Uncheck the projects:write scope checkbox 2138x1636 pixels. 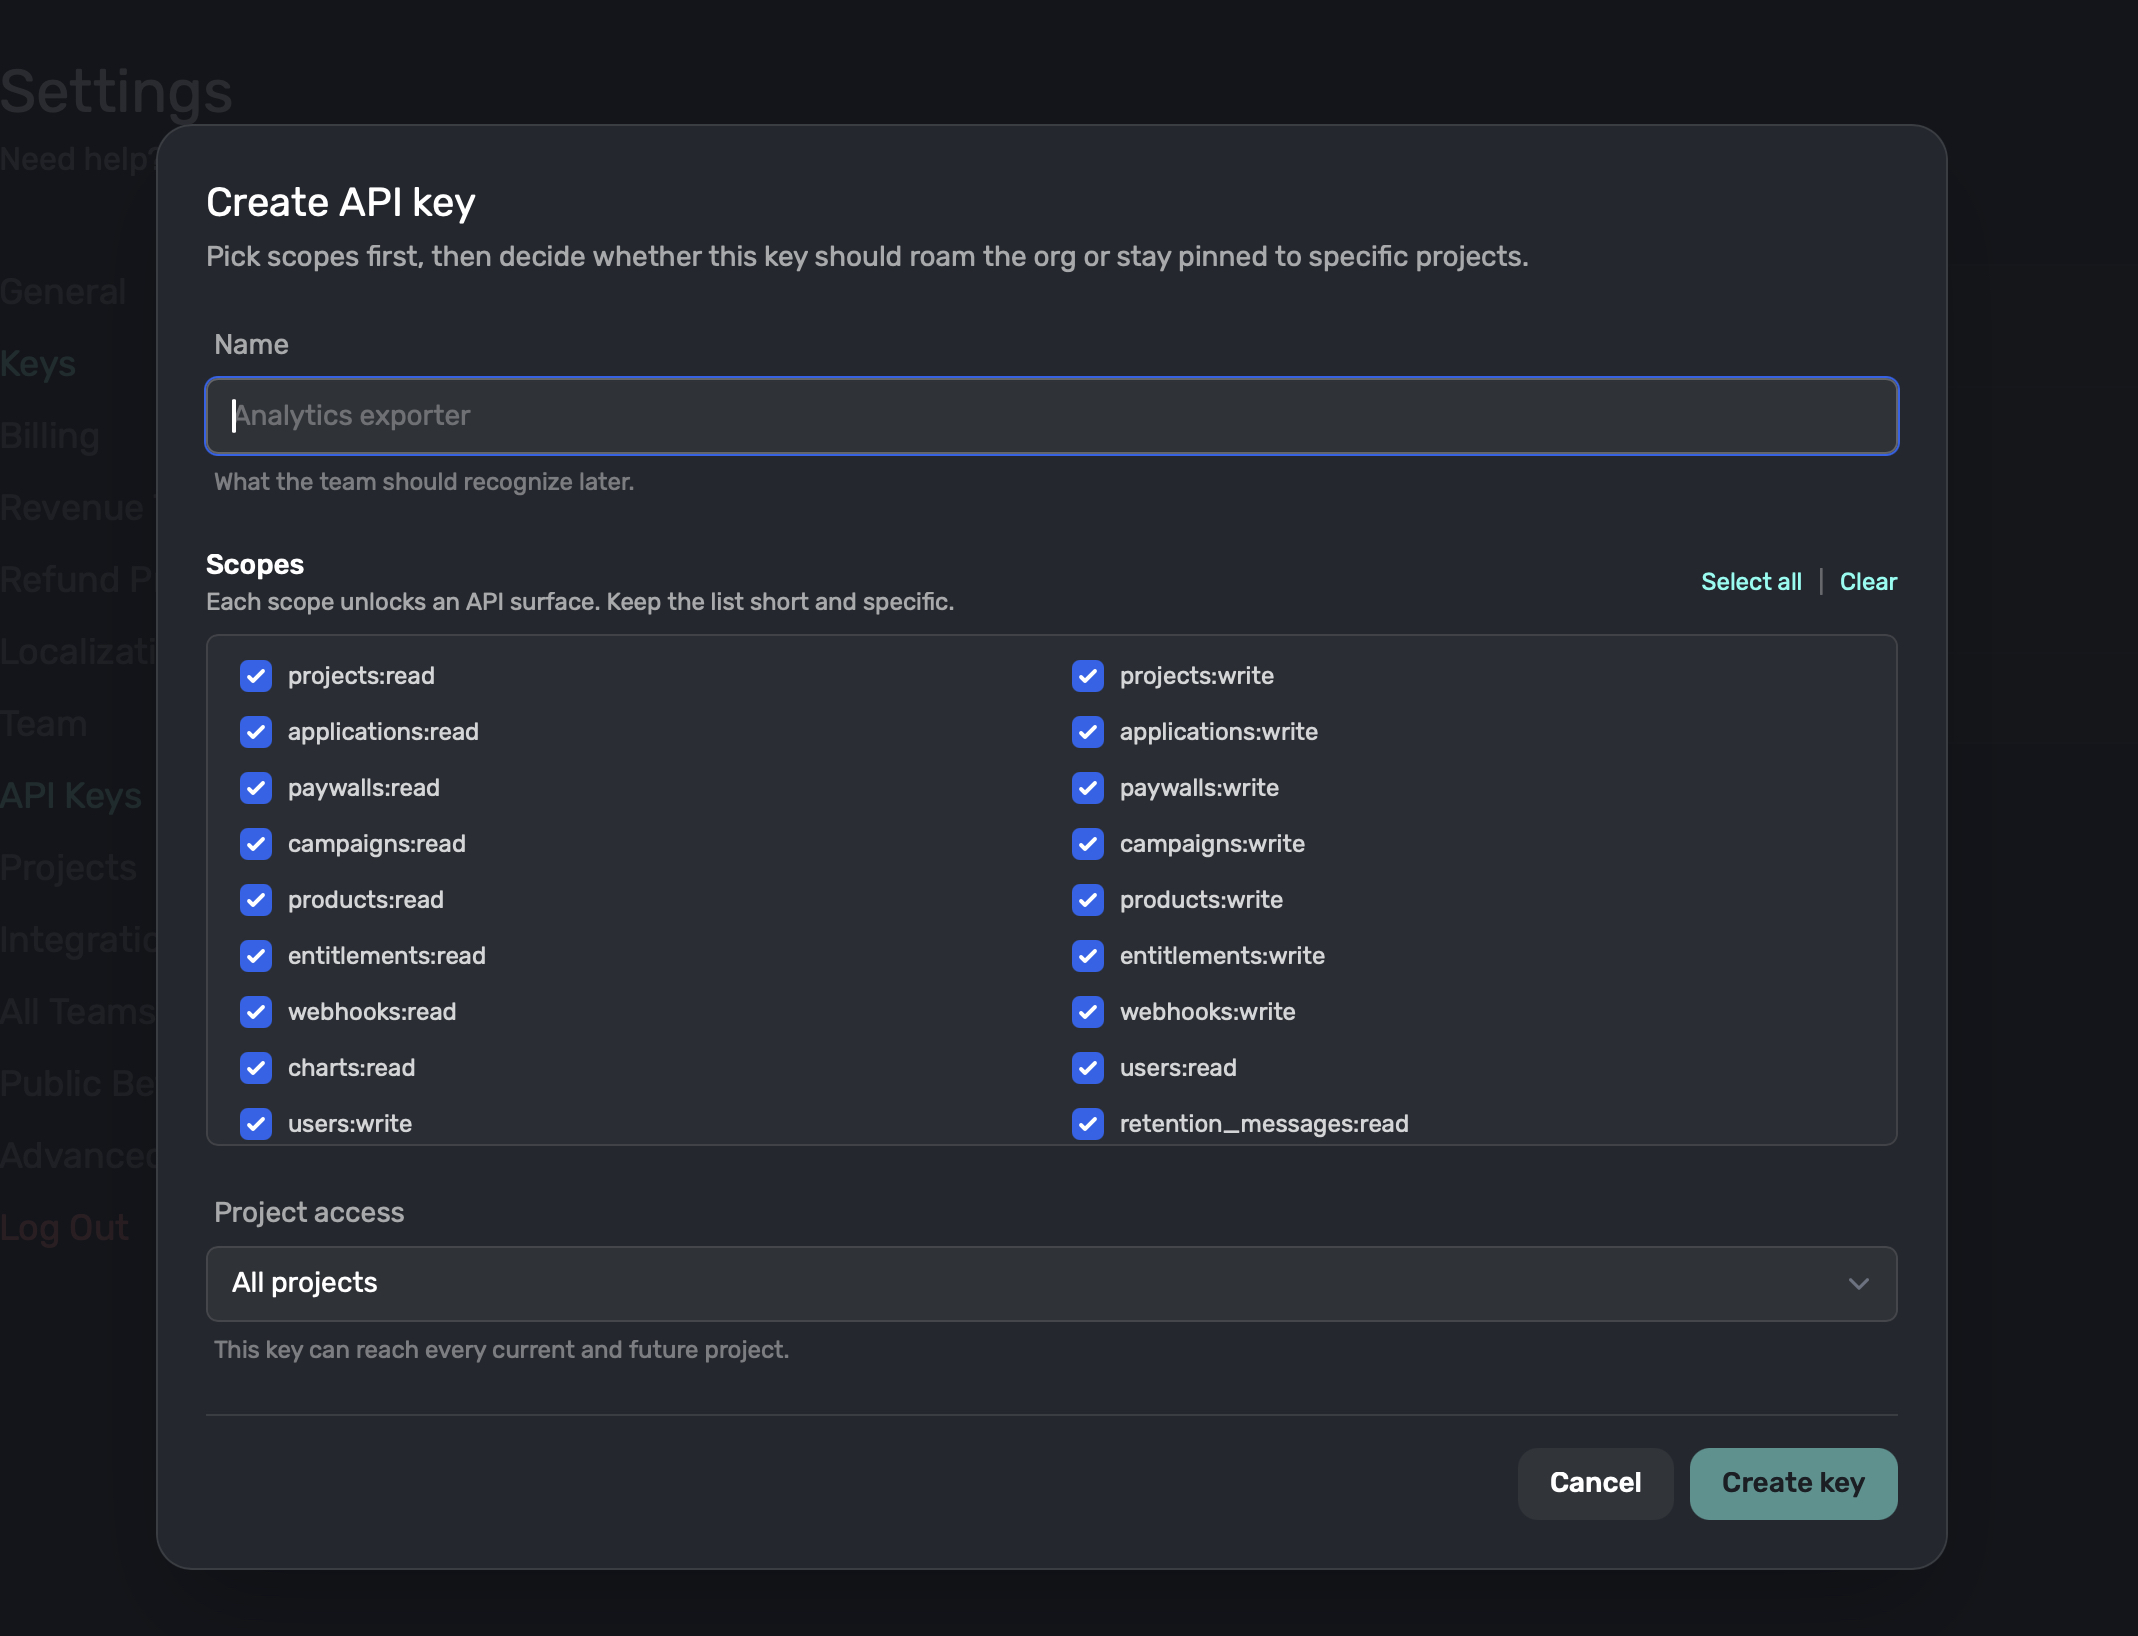coord(1088,676)
